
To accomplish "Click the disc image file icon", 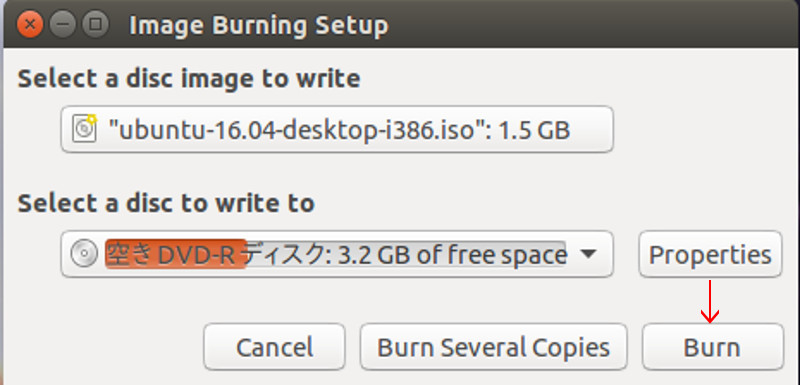I will 84,129.
